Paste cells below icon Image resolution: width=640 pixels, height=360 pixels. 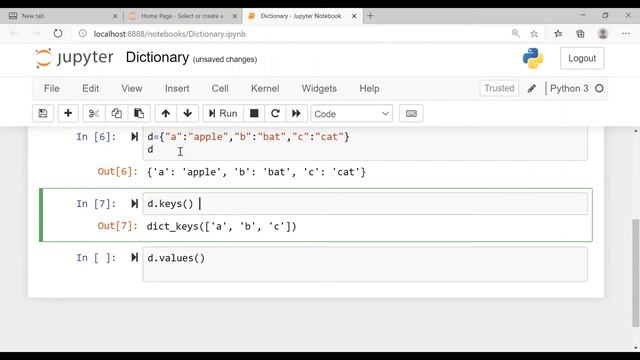(139, 113)
